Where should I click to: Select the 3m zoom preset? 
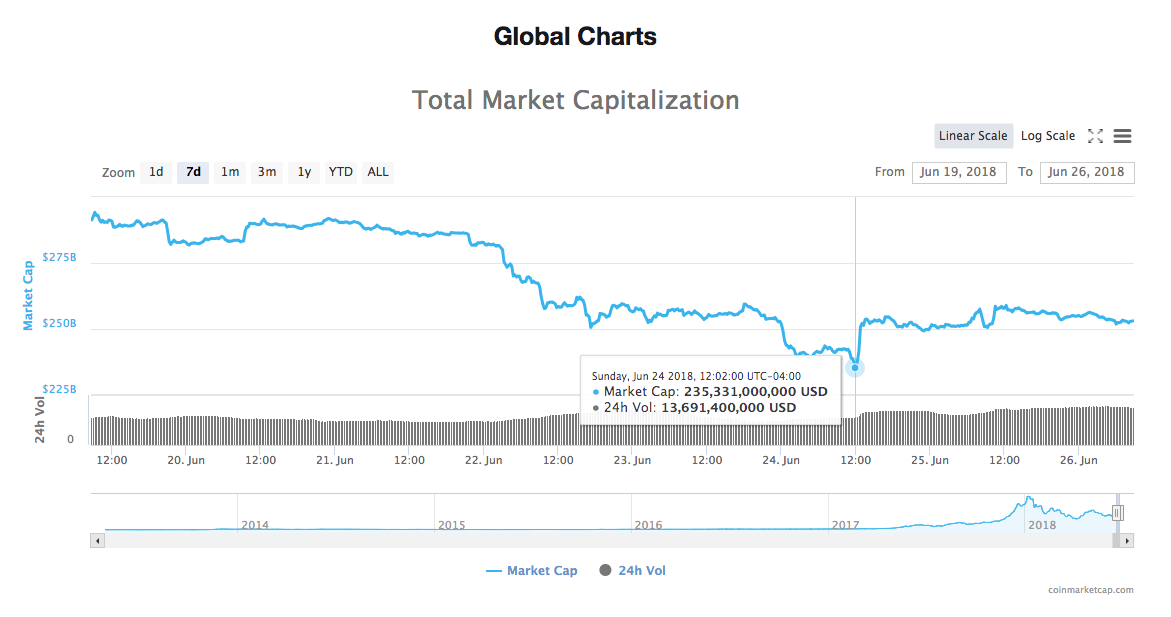pyautogui.click(x=266, y=172)
